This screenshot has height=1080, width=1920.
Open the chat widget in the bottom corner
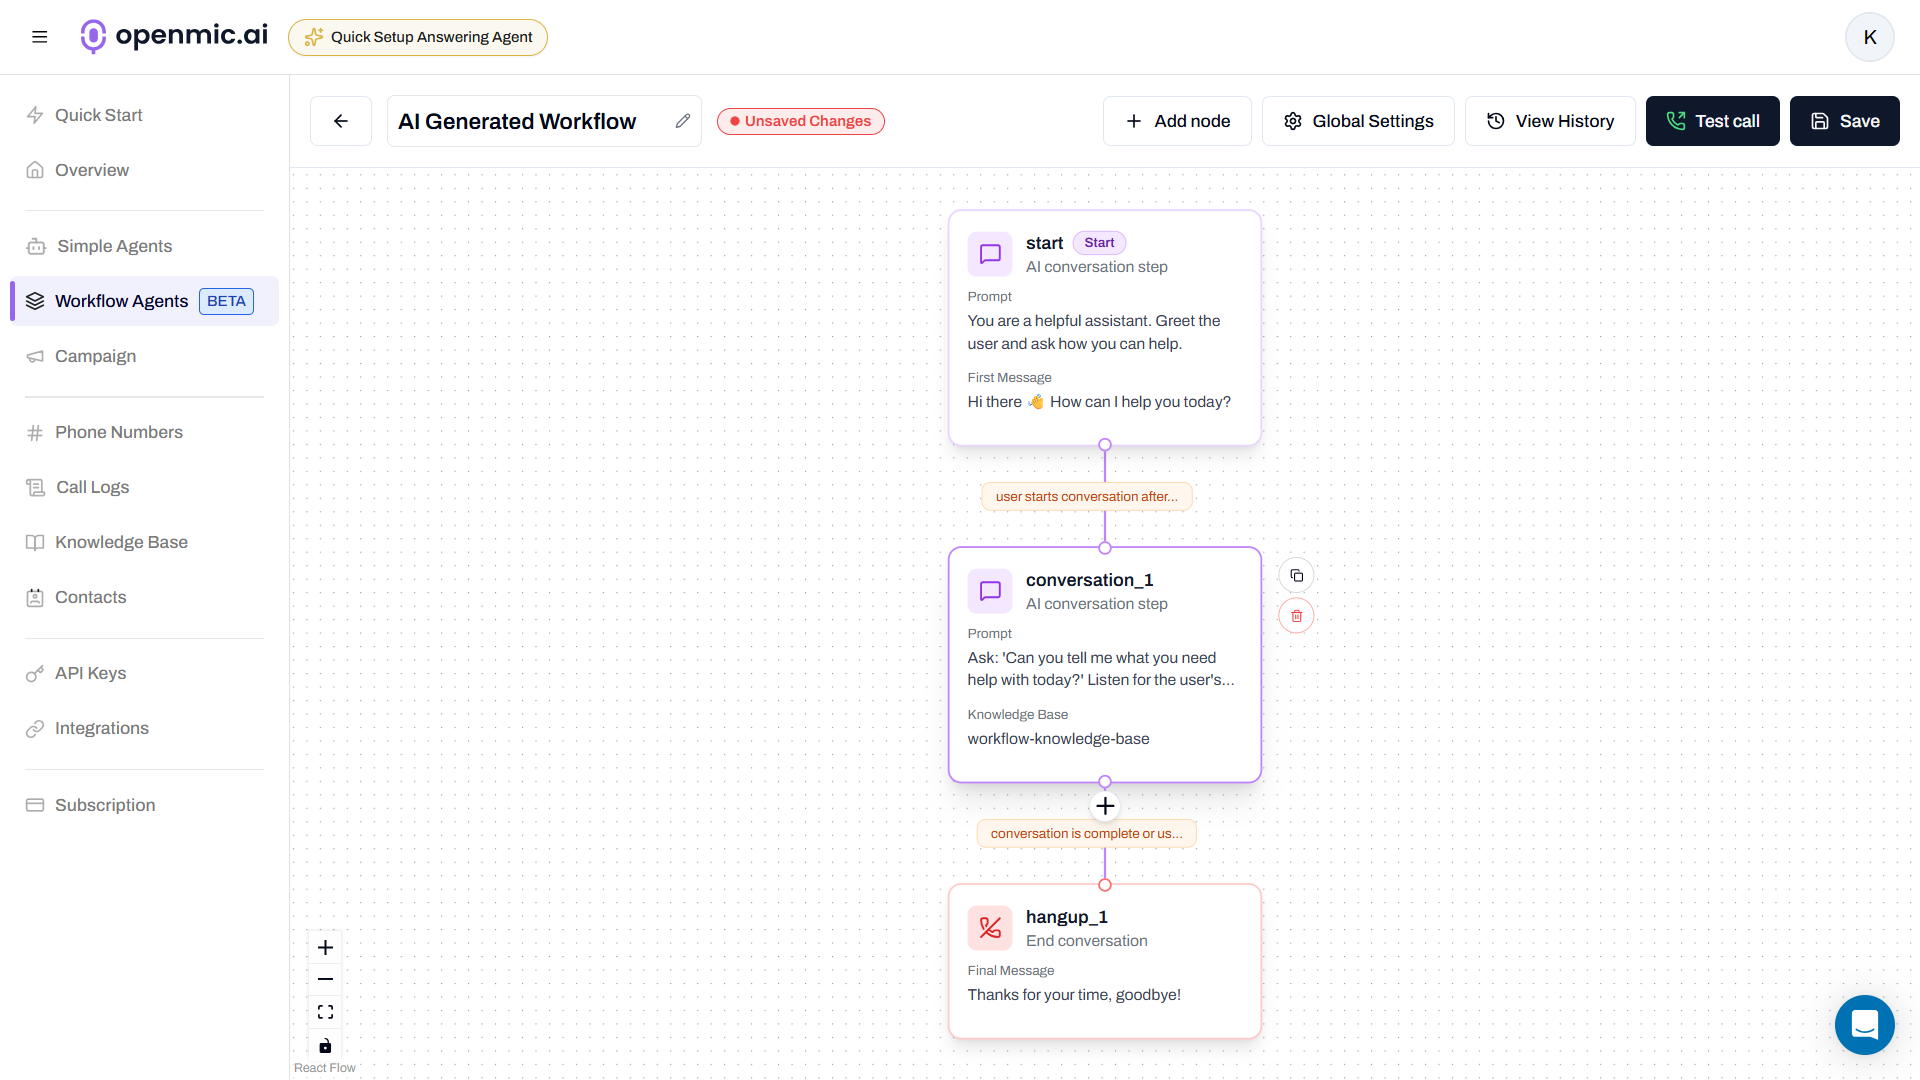coord(1864,1025)
